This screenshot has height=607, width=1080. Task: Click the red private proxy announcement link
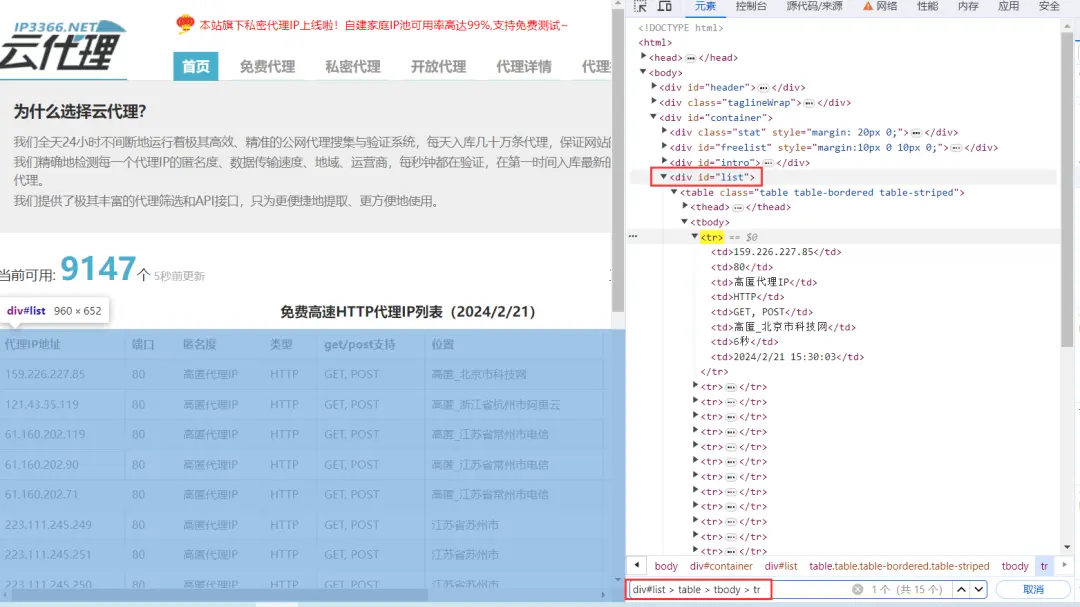383,25
